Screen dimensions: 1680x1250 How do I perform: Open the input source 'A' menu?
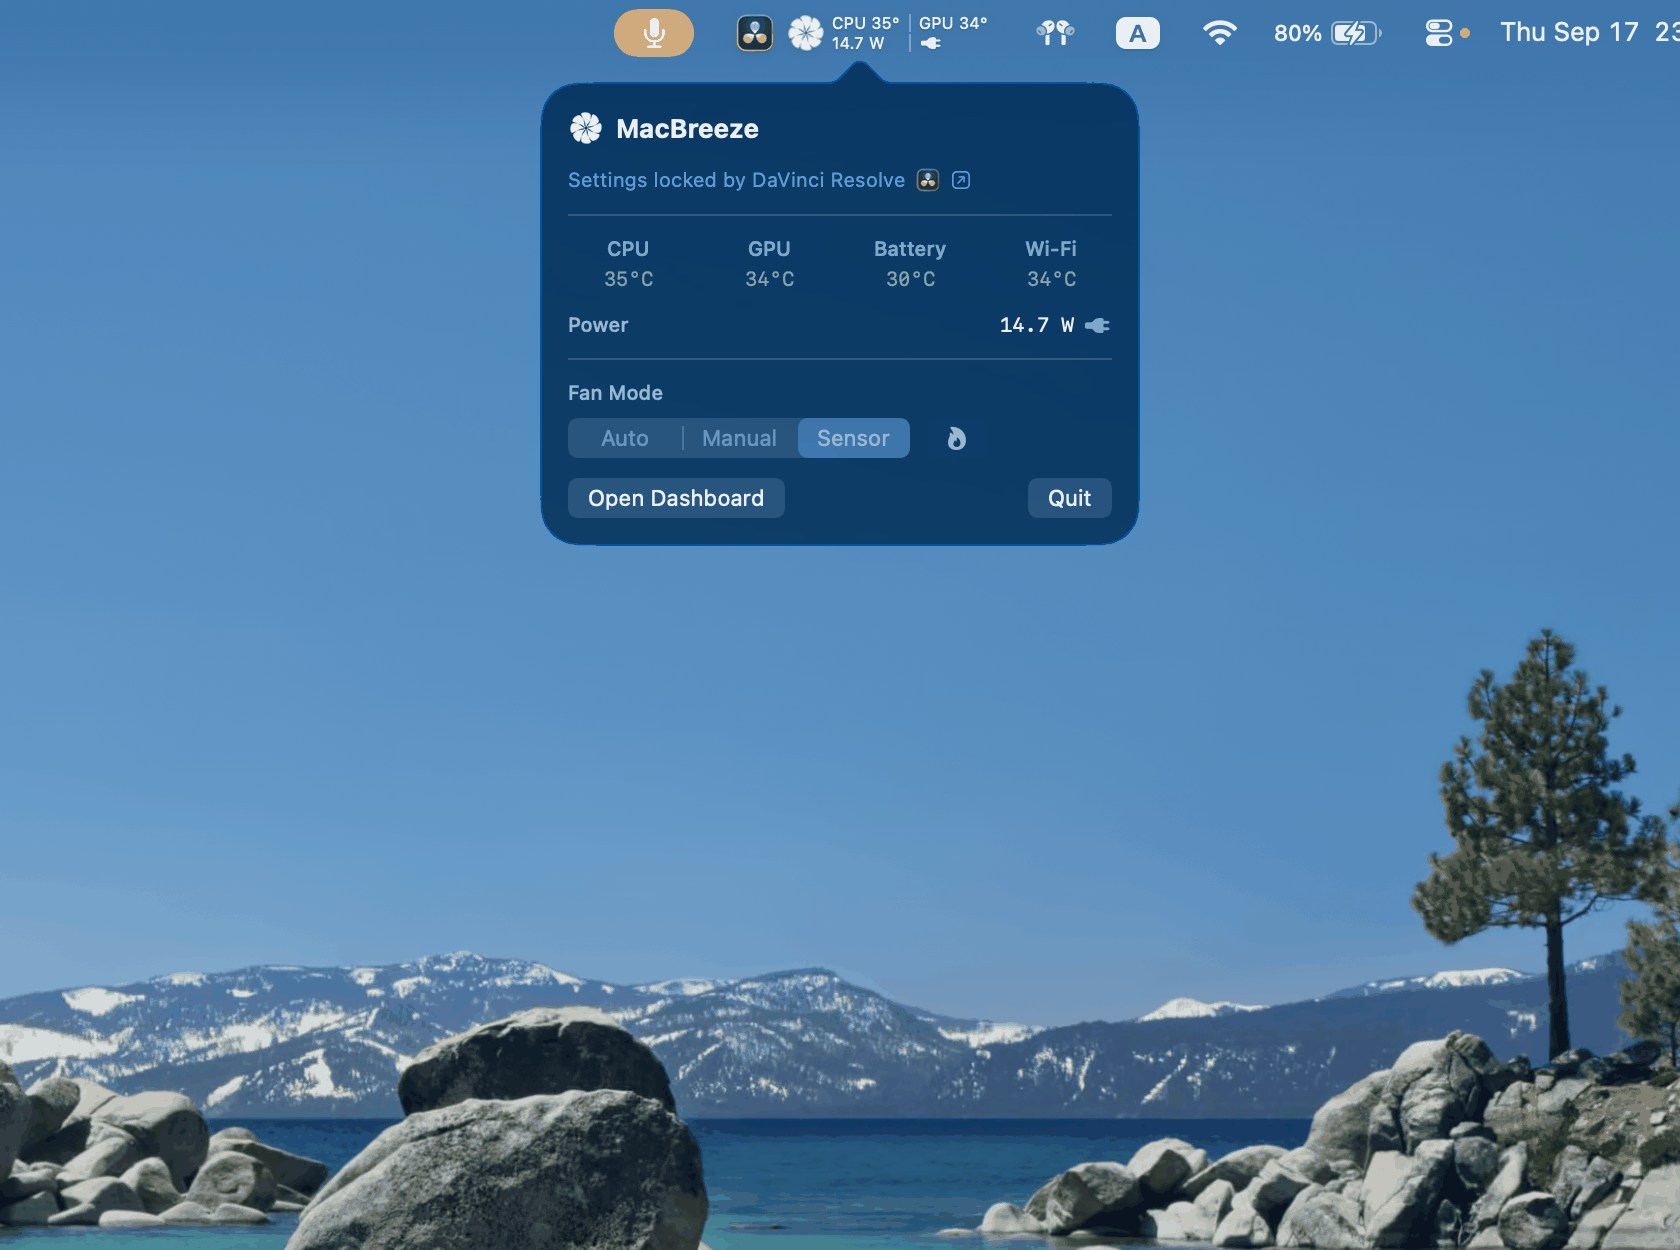click(1138, 33)
